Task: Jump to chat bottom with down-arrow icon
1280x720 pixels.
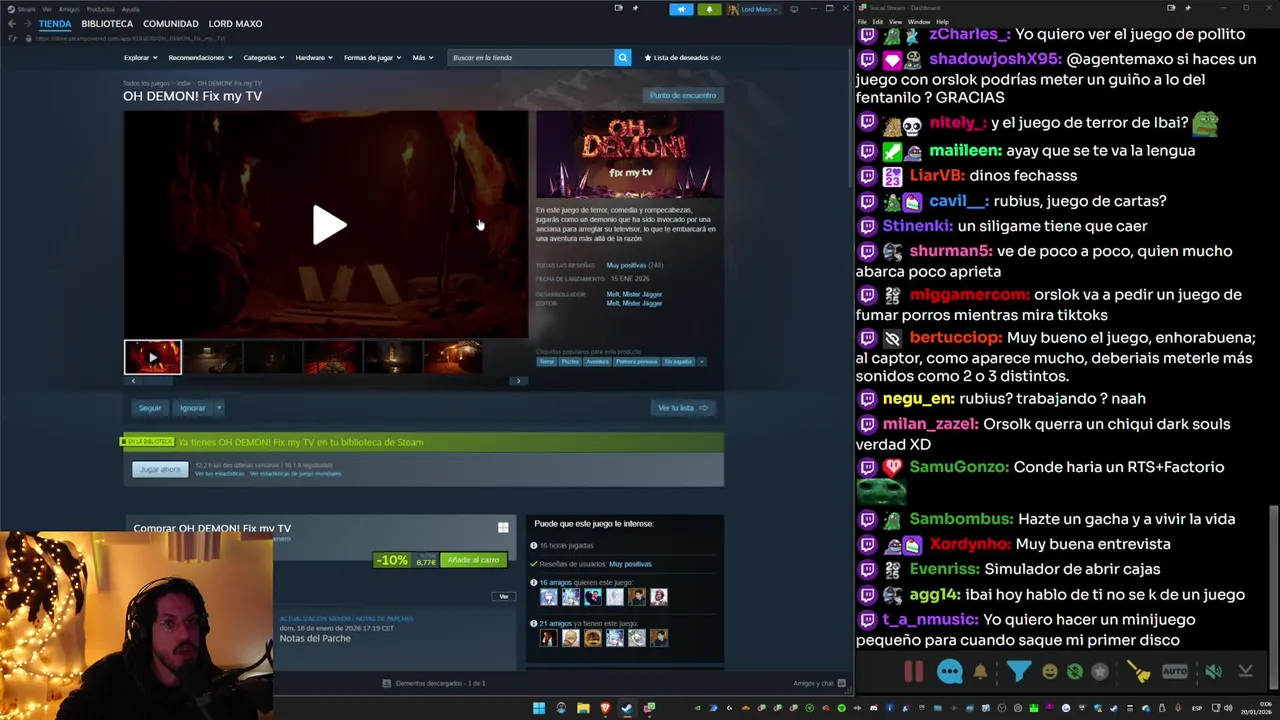Action: (x=1245, y=672)
